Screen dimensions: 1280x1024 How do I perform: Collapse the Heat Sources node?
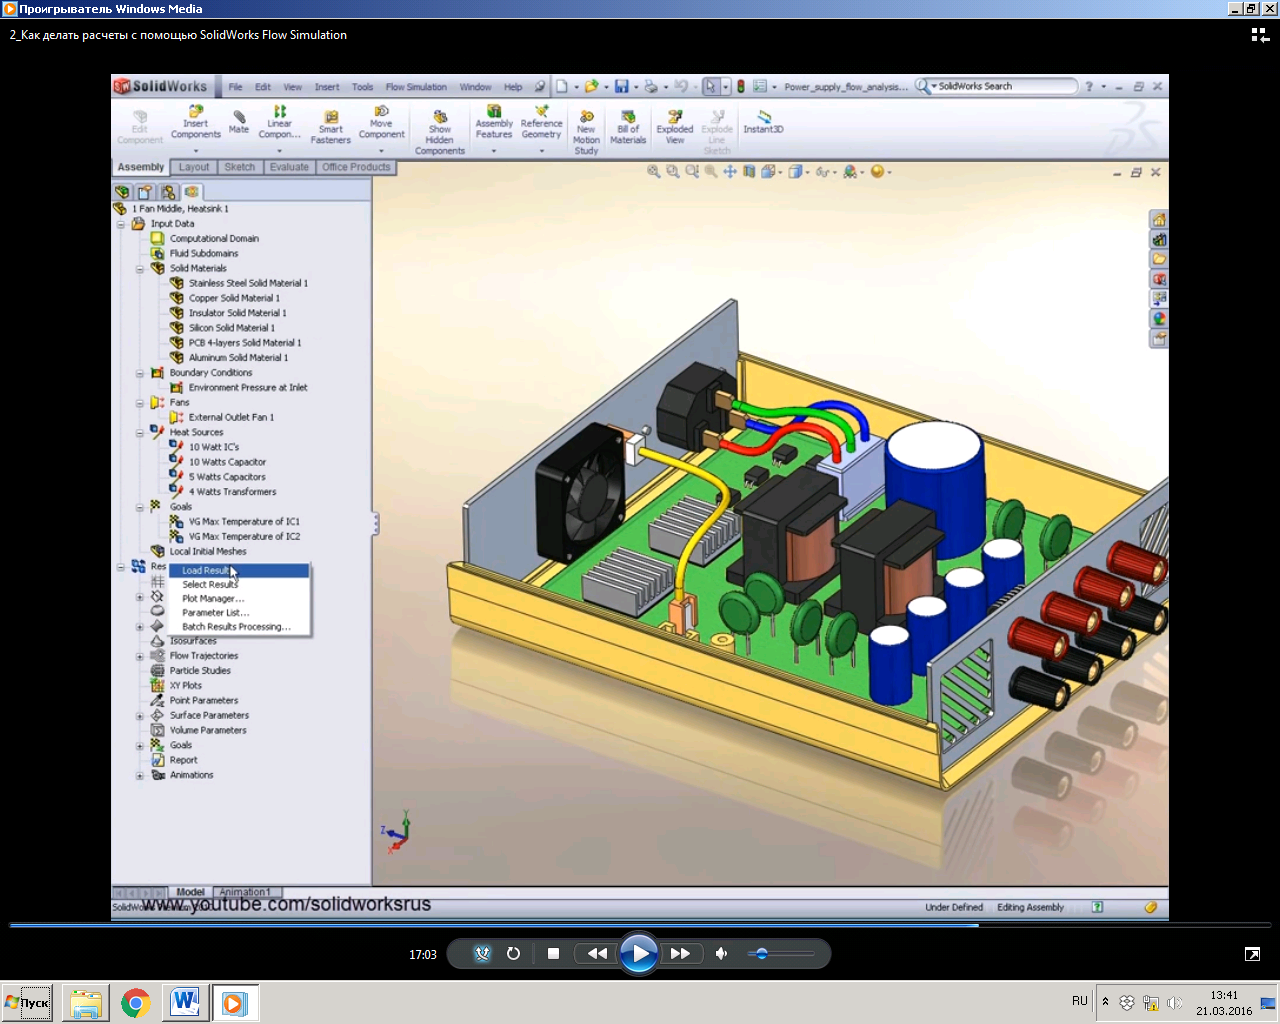[x=140, y=433]
